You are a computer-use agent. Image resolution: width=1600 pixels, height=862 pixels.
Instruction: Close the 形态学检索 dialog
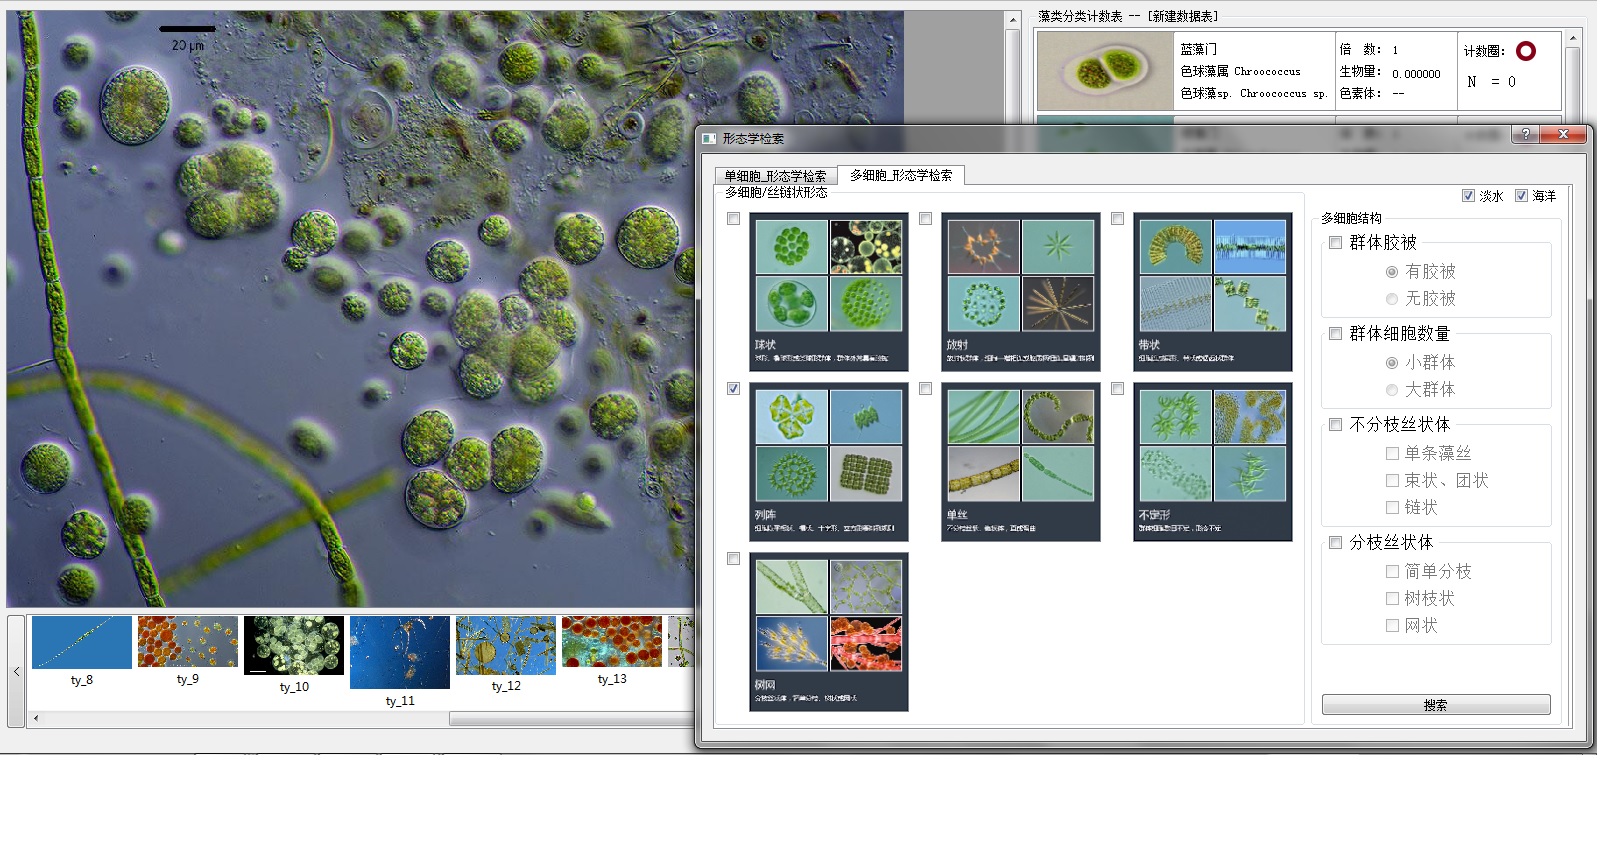click(x=1564, y=134)
